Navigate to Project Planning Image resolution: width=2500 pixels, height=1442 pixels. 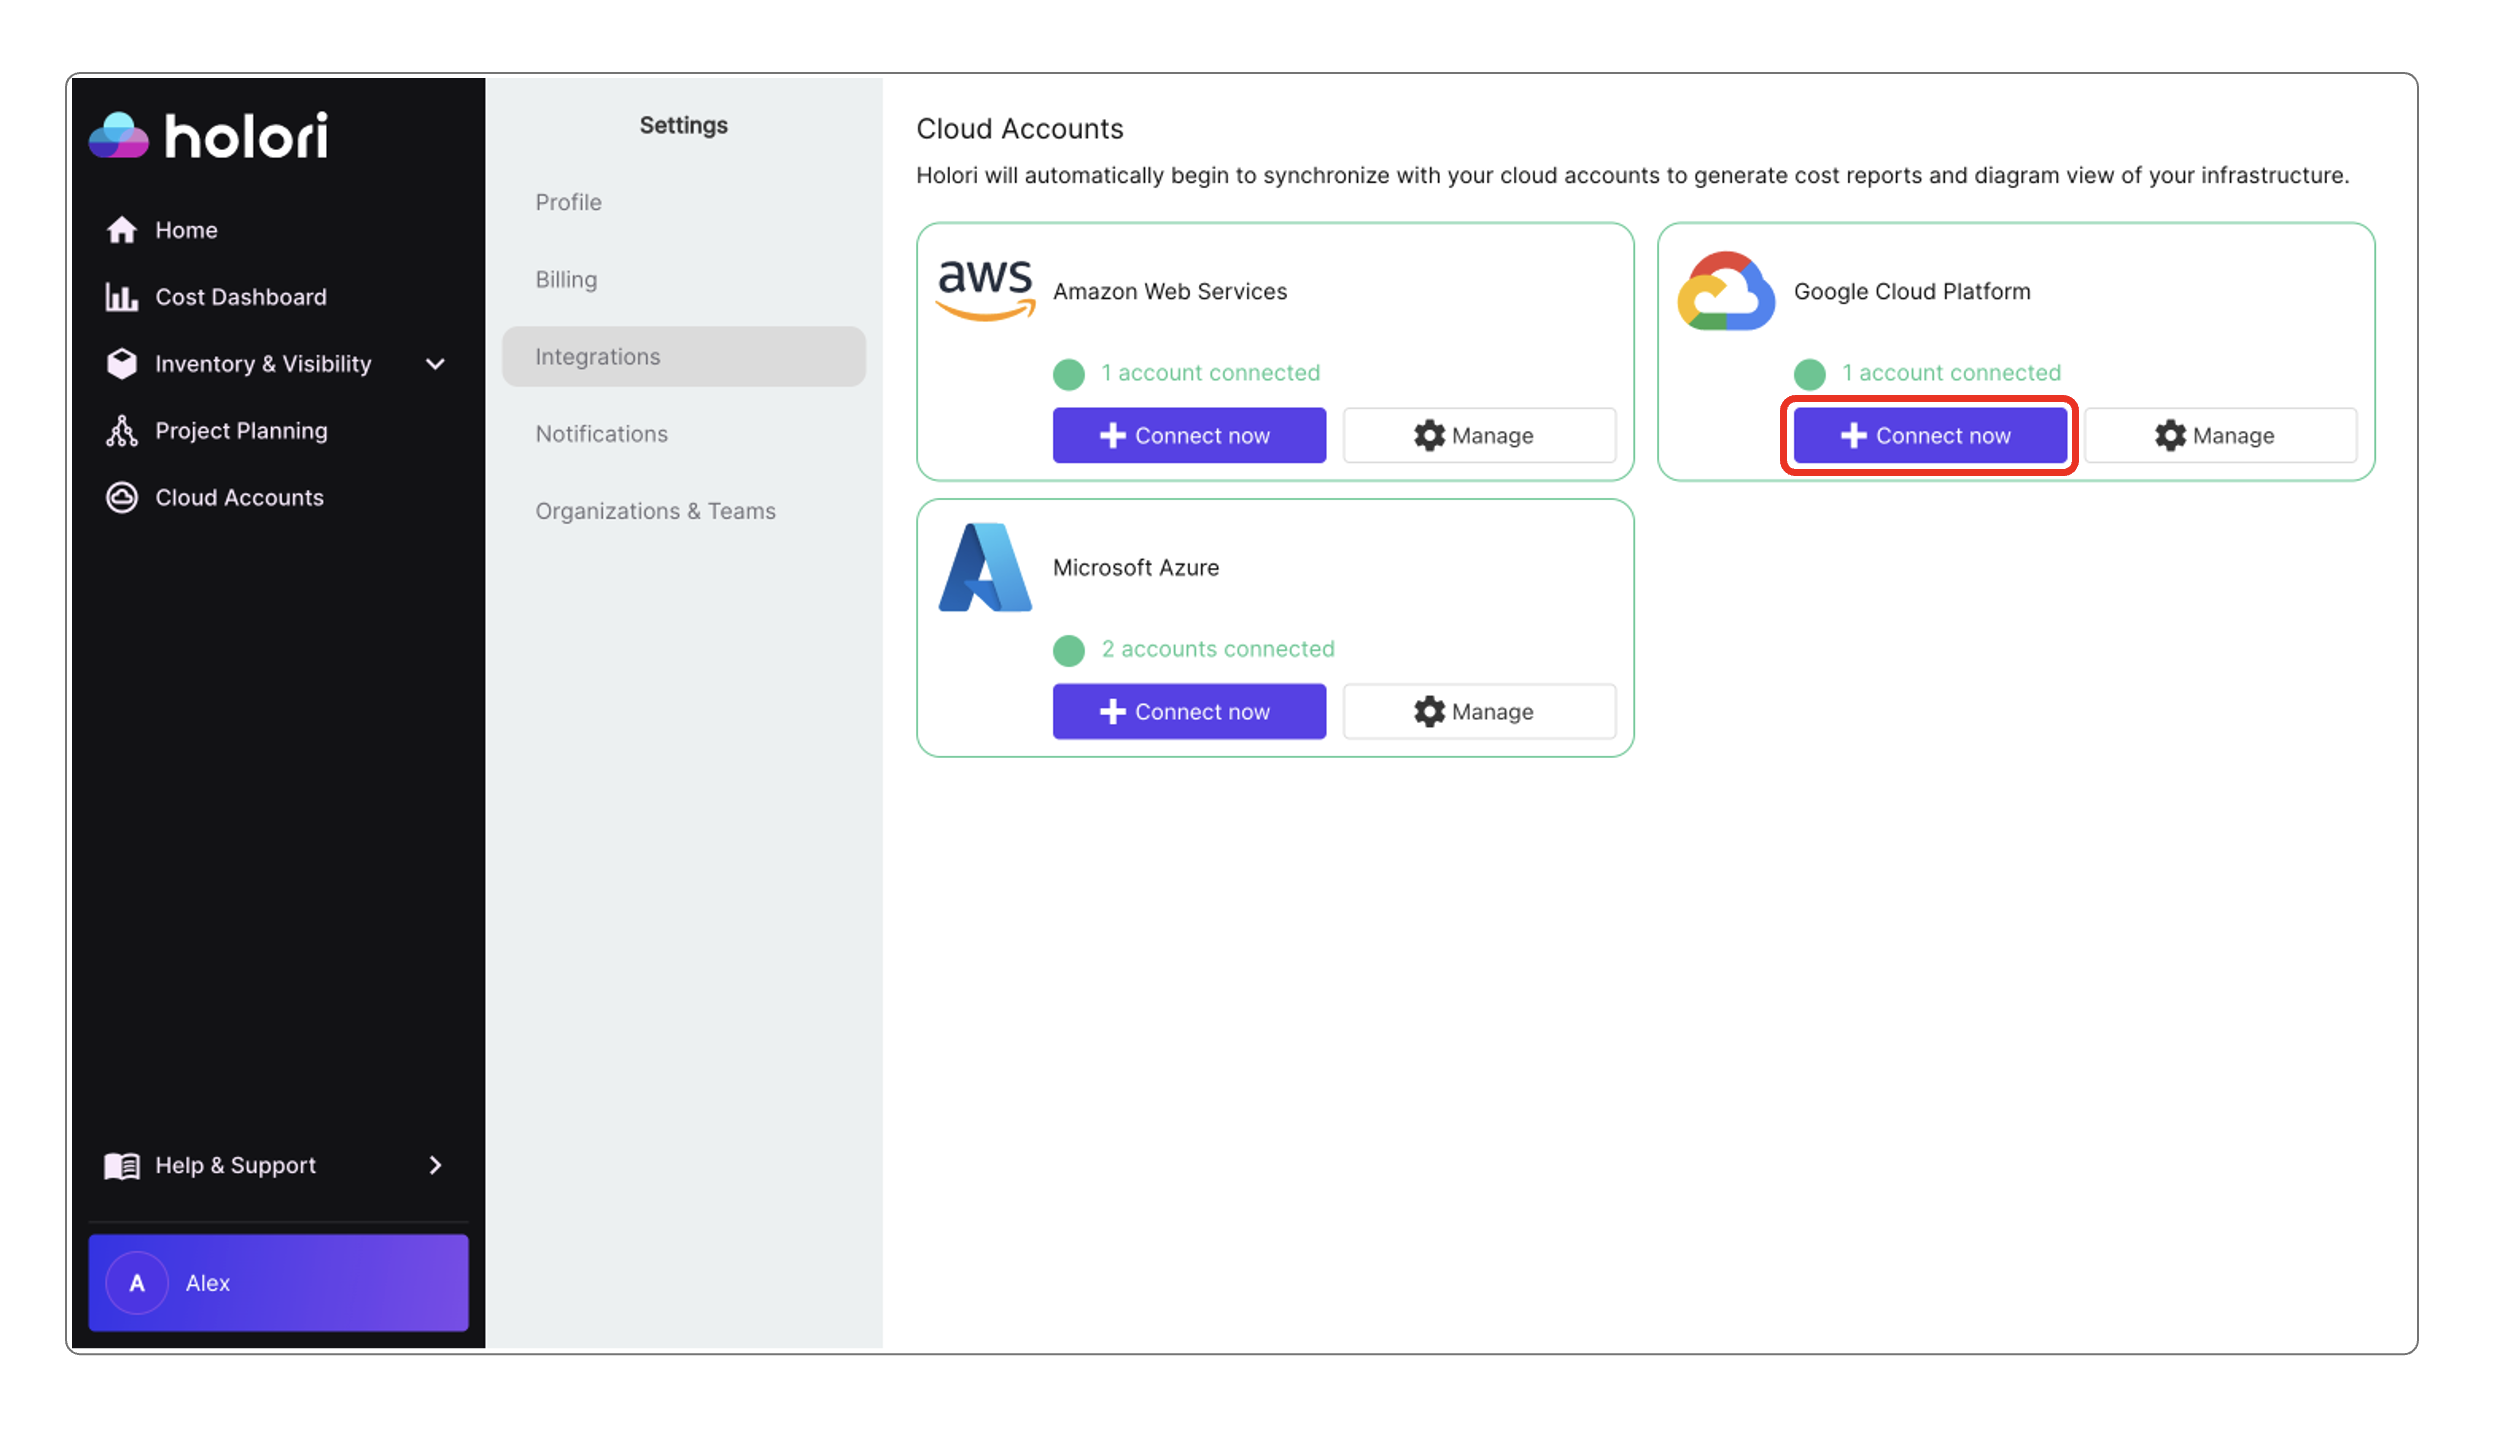click(240, 429)
